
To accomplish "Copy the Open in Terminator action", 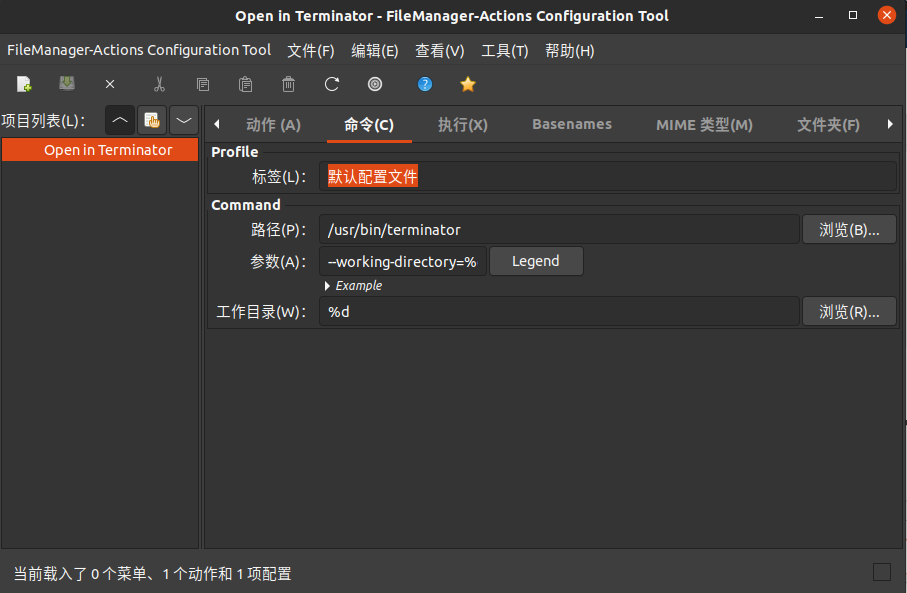I will [203, 84].
